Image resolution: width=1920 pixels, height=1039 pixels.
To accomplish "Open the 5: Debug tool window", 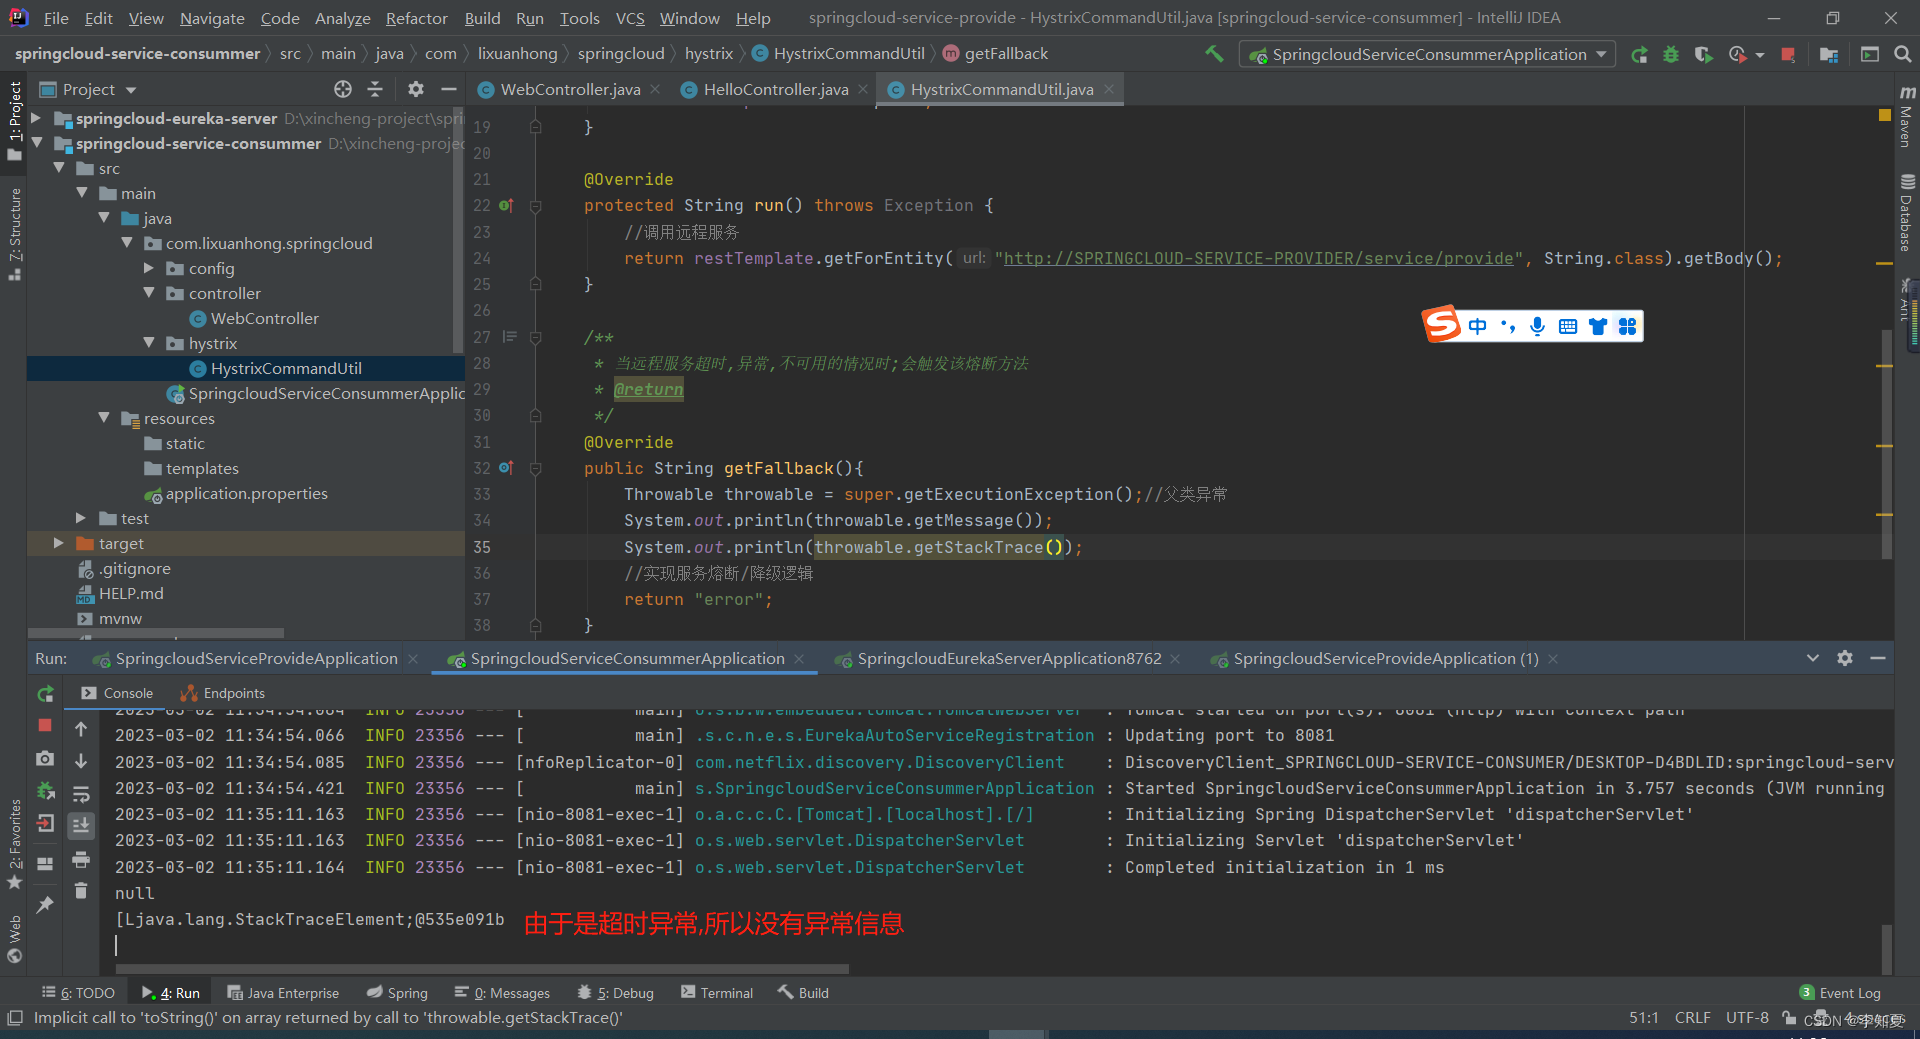I will coord(616,993).
